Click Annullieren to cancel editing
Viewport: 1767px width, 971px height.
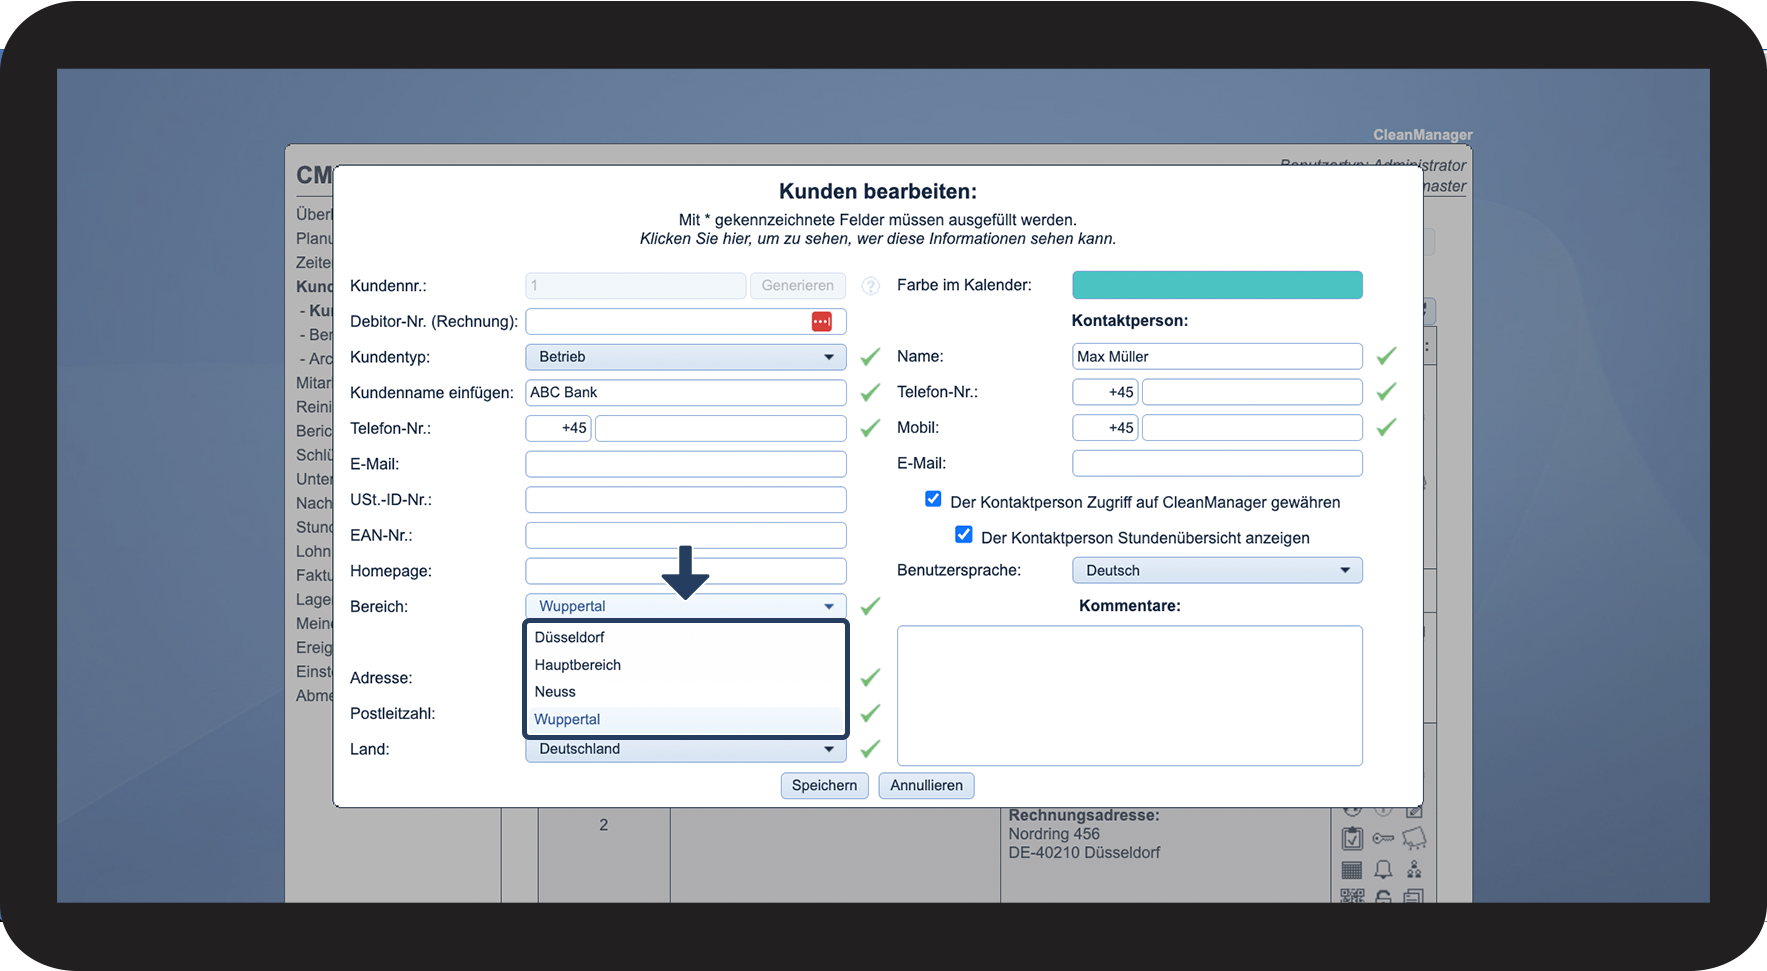tap(926, 785)
